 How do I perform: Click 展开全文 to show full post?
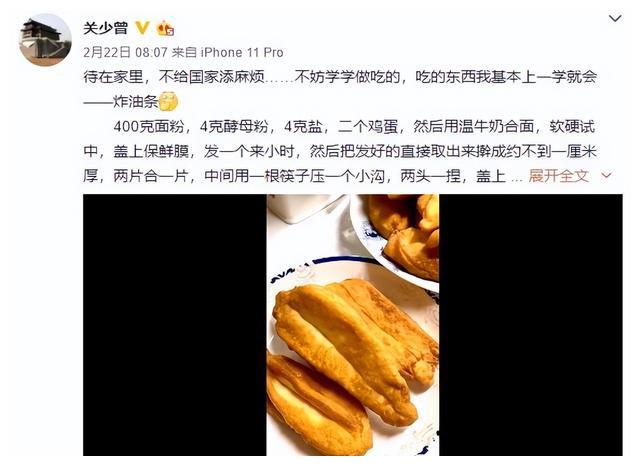tap(558, 176)
